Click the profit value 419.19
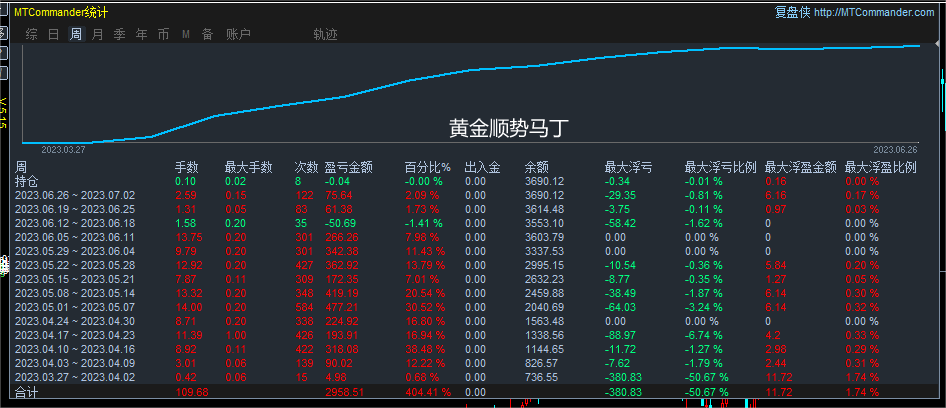The image size is (946, 408). click(x=341, y=293)
